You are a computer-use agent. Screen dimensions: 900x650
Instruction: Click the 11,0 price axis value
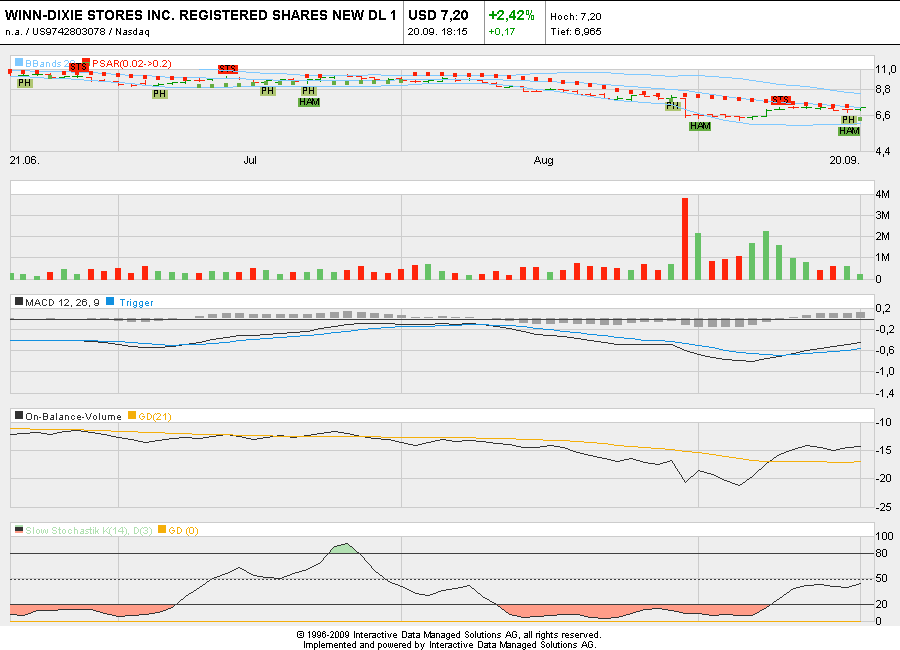(886, 69)
